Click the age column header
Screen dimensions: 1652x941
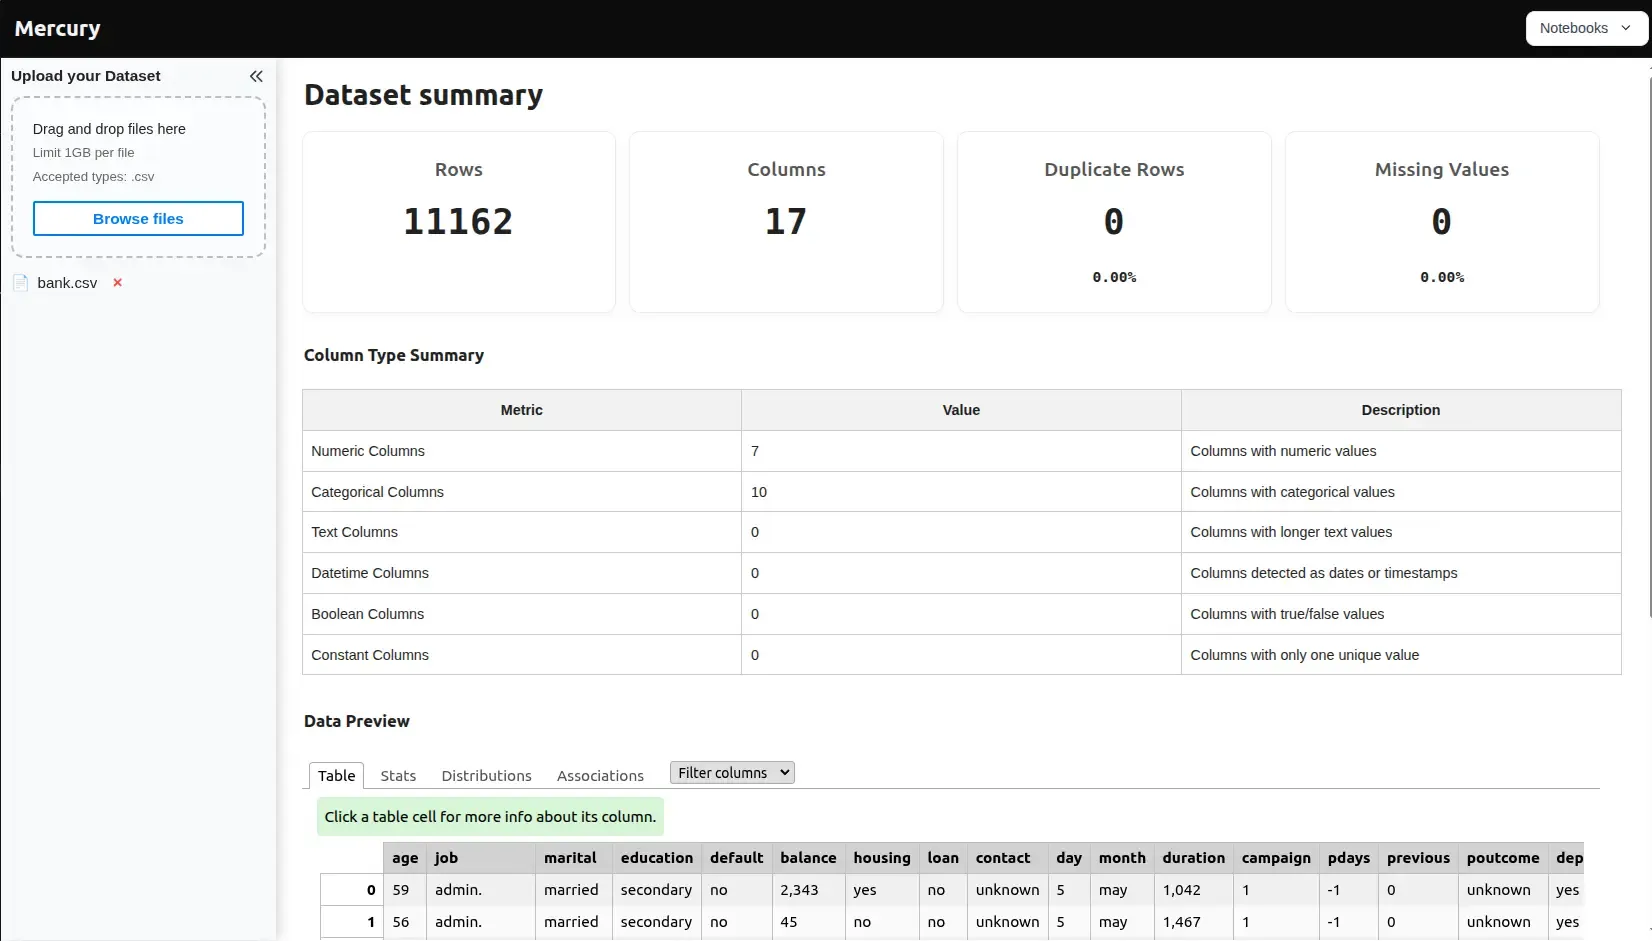coord(405,858)
